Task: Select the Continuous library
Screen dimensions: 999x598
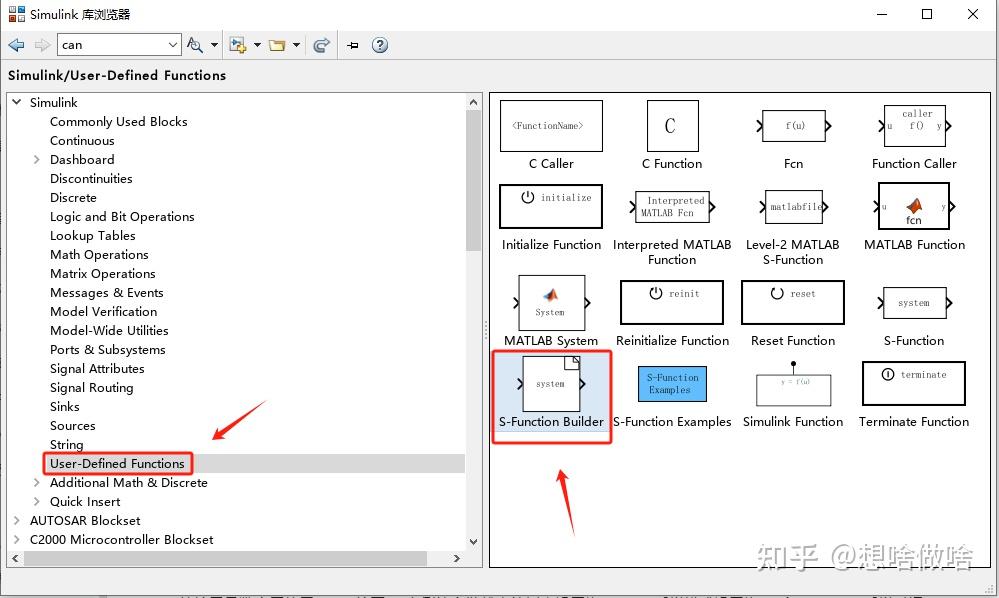Action: tap(82, 141)
